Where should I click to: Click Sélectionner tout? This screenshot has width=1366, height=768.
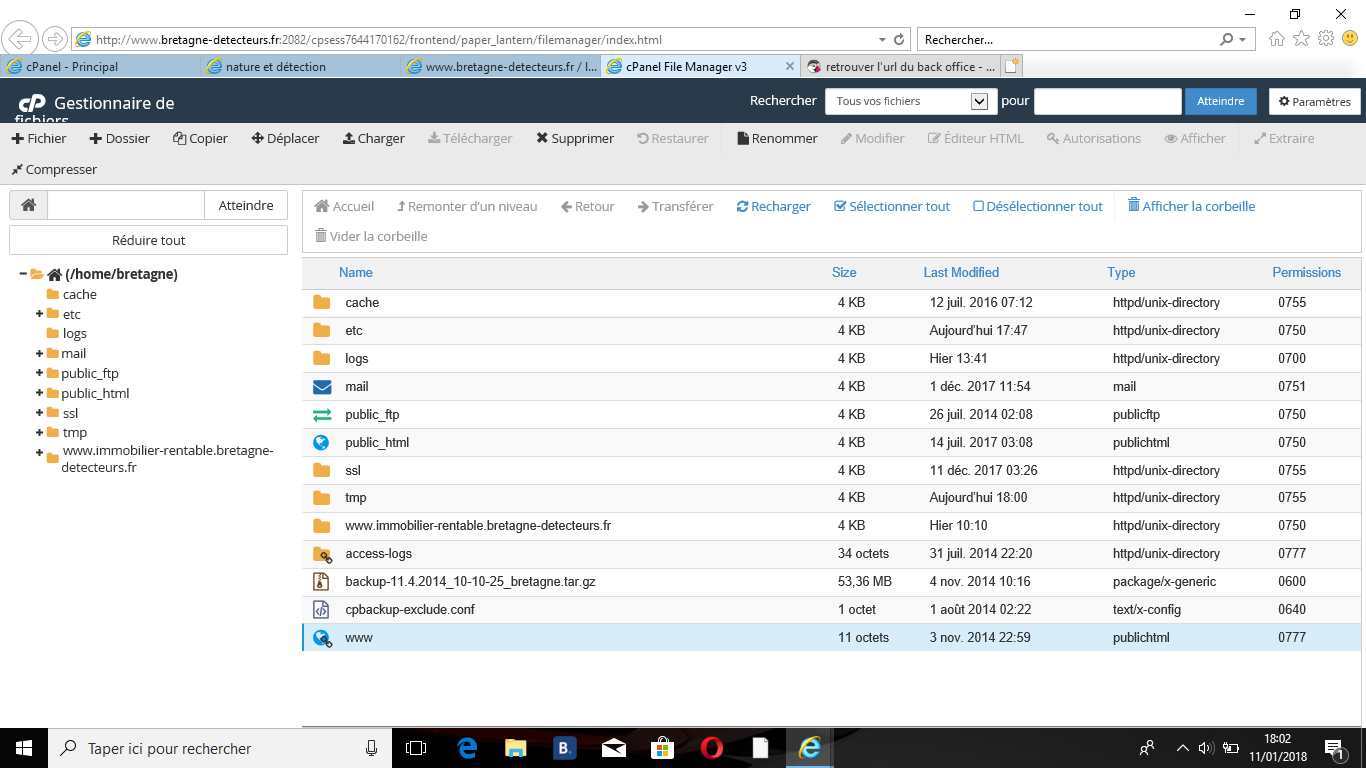coord(892,206)
